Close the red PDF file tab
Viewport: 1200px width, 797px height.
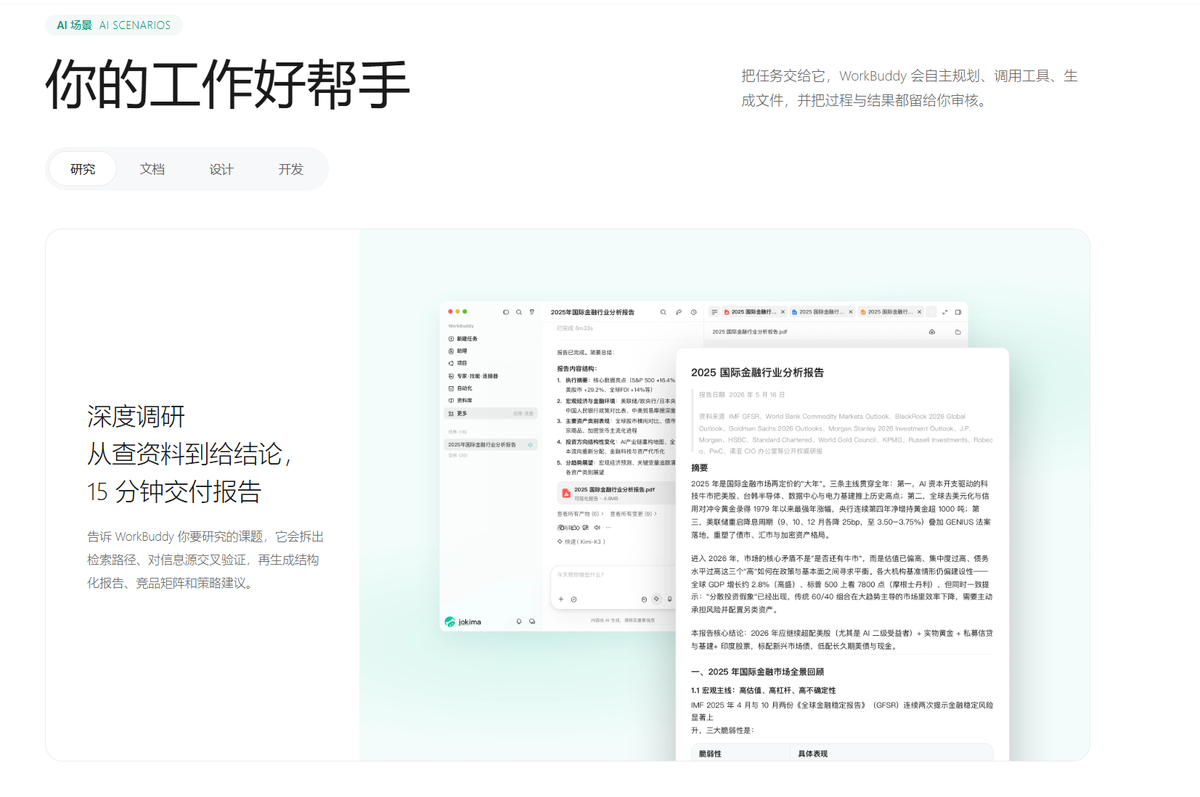pos(783,312)
